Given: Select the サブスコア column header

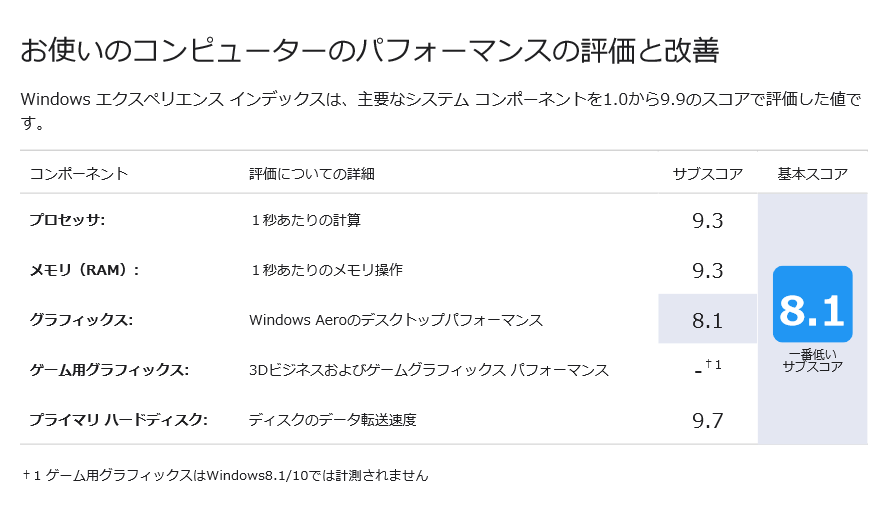Looking at the screenshot, I should click(x=707, y=174).
